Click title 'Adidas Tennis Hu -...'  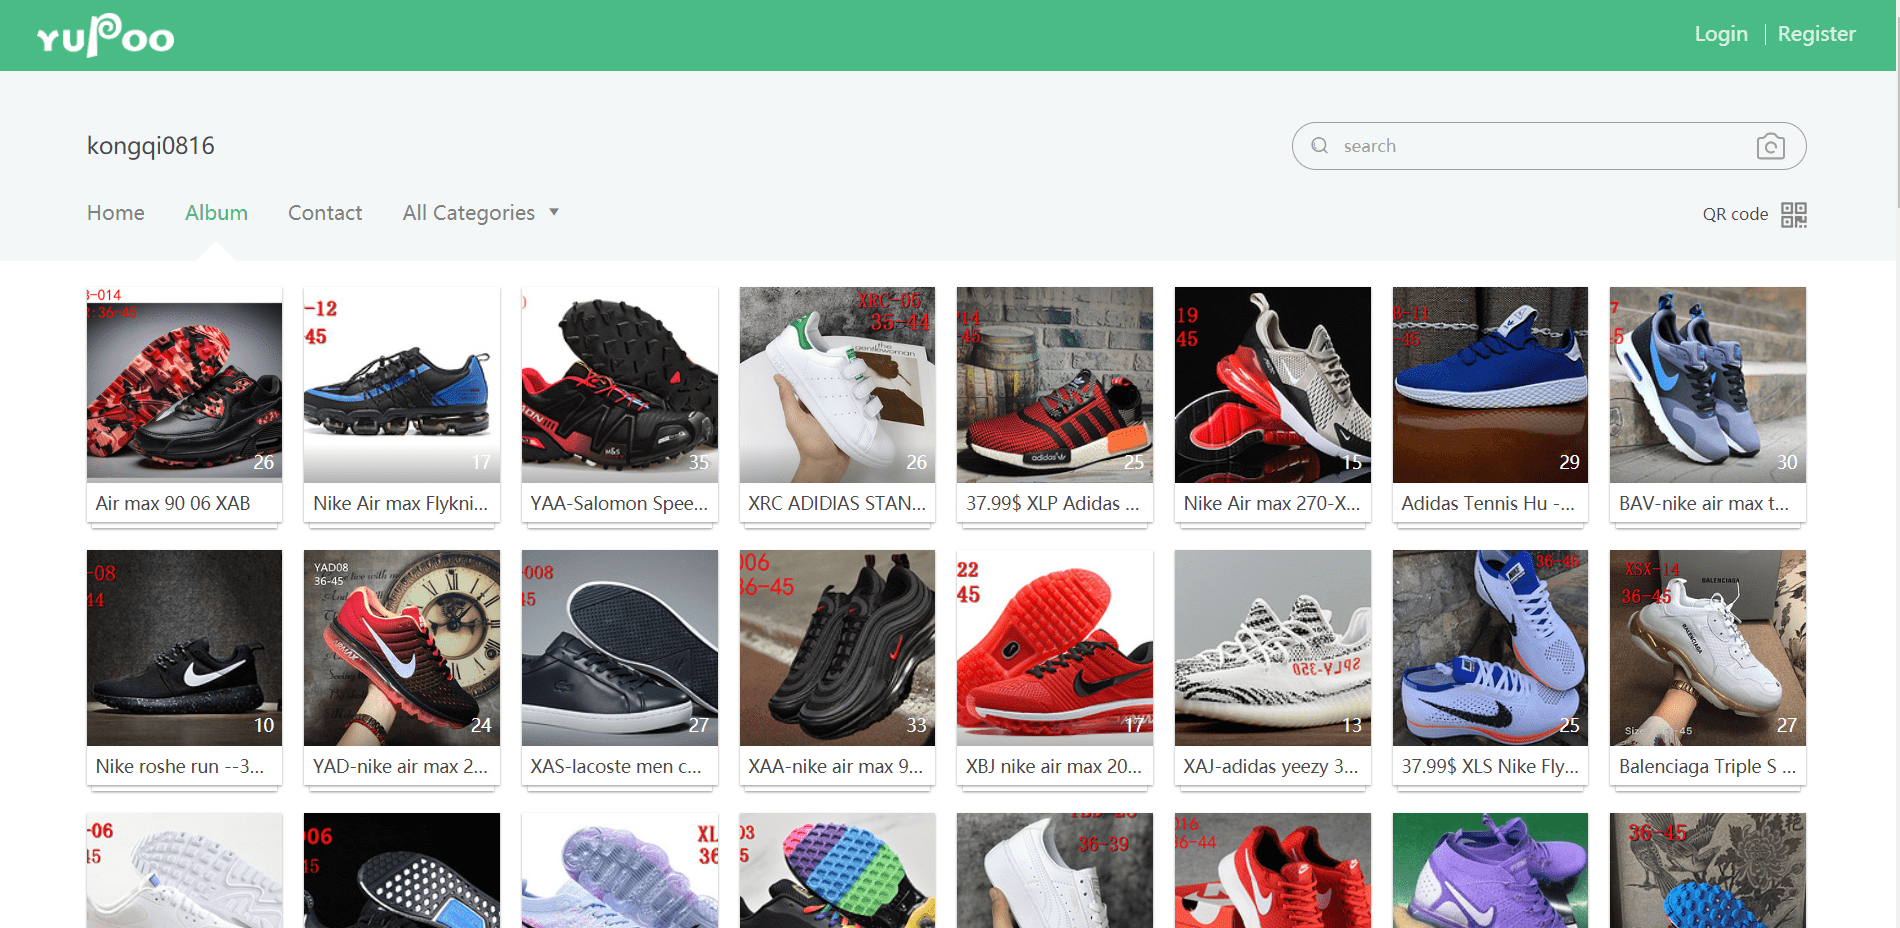click(x=1488, y=503)
